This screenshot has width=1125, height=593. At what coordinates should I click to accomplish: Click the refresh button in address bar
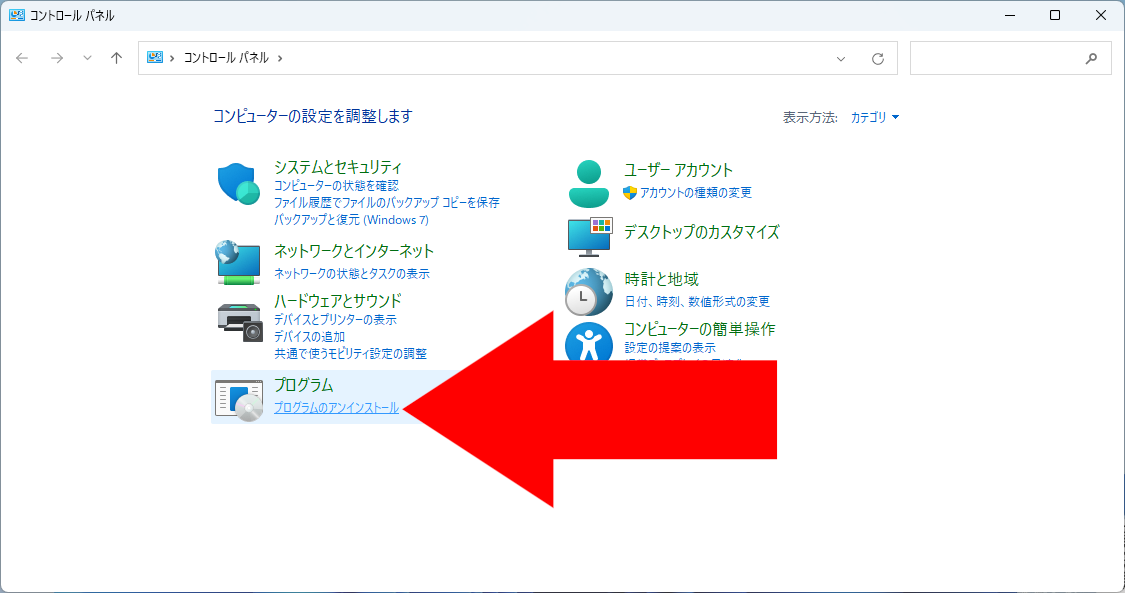[x=878, y=58]
